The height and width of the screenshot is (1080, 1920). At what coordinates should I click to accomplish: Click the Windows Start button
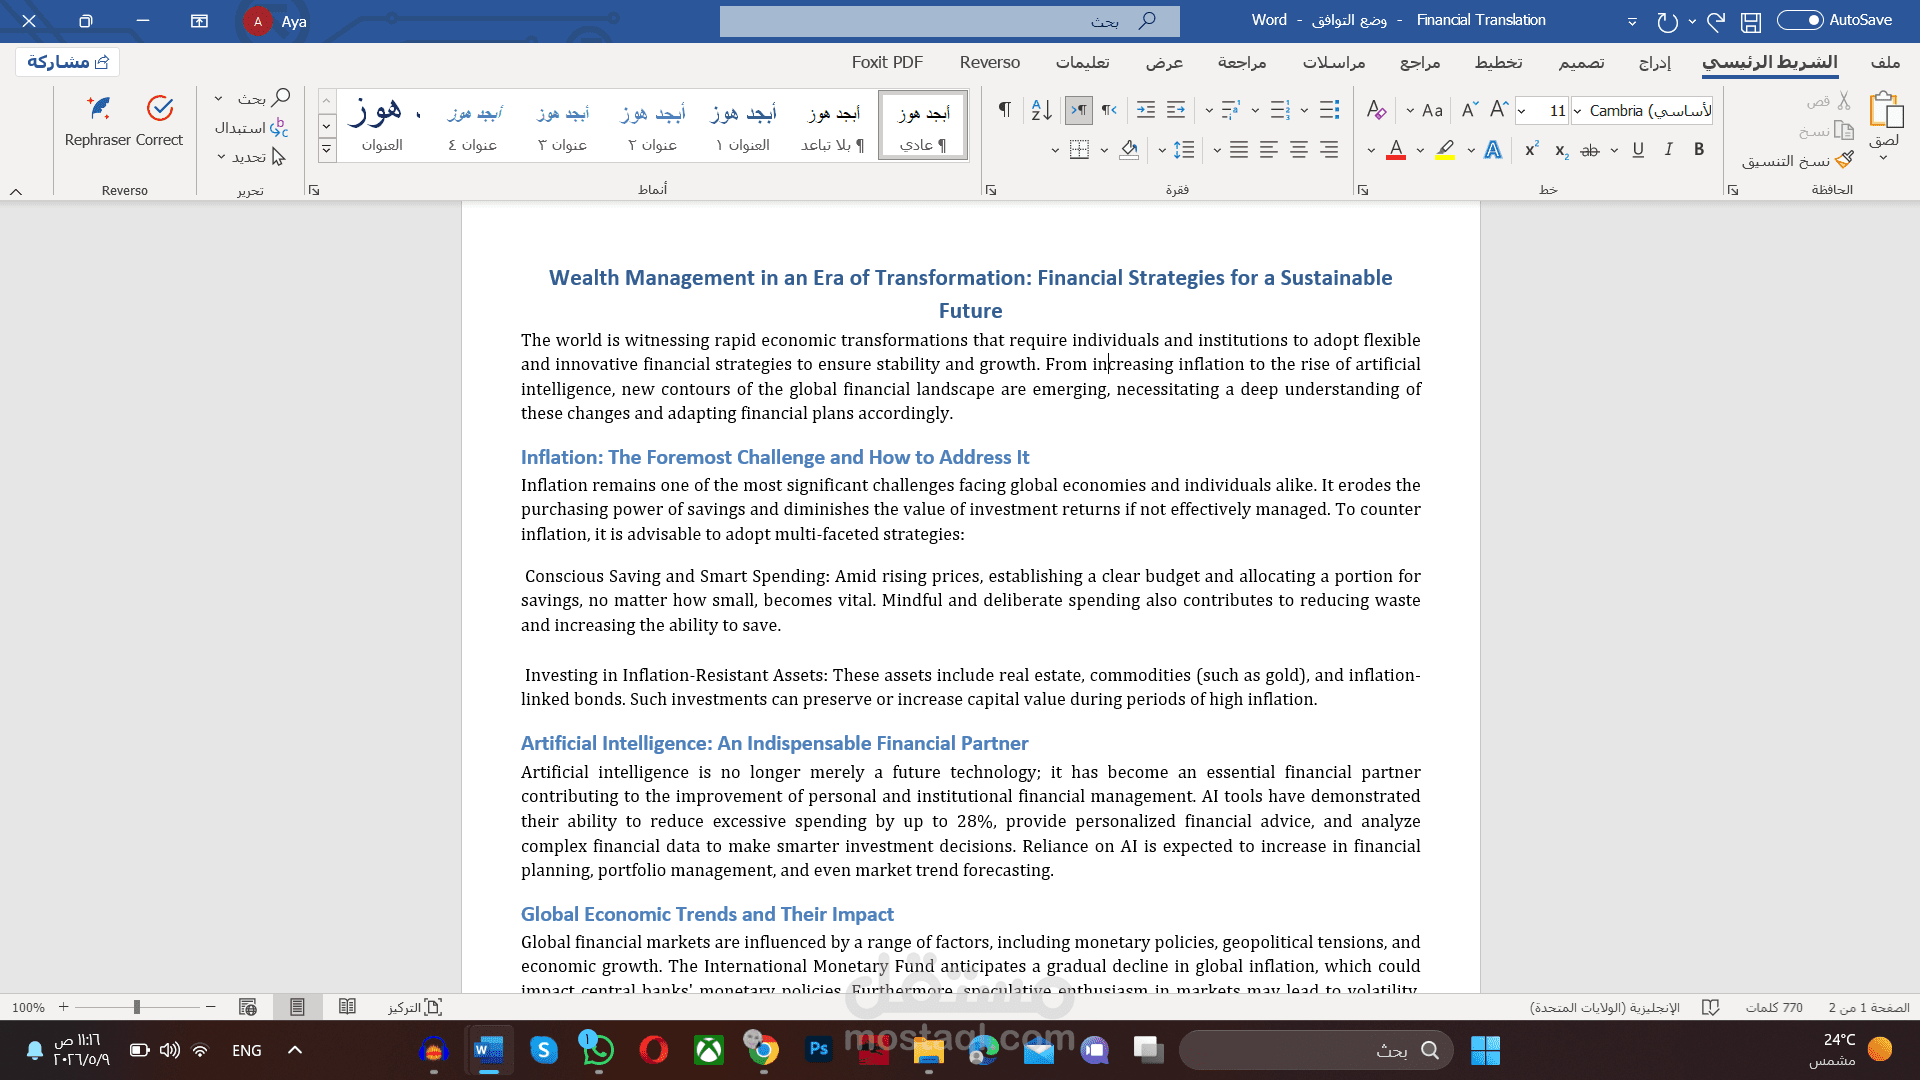tap(1485, 1050)
